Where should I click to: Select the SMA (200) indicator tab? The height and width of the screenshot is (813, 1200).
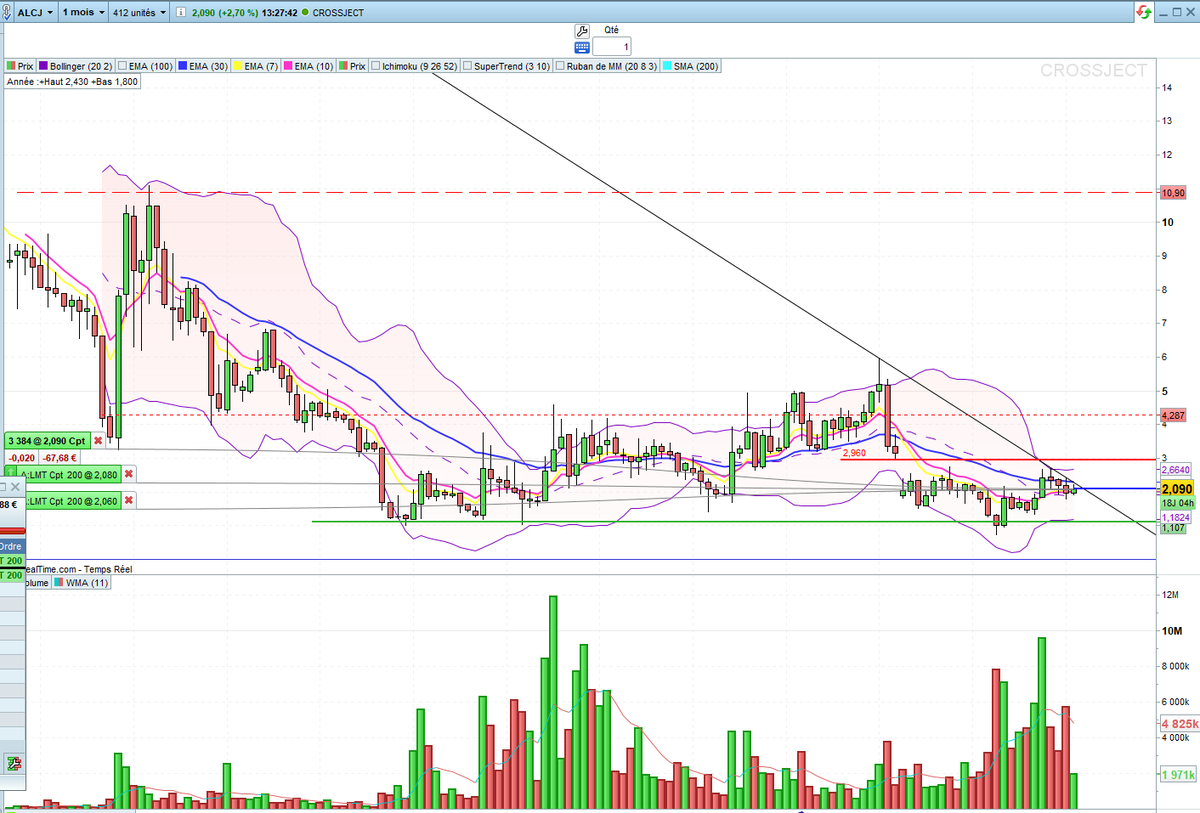(692, 66)
